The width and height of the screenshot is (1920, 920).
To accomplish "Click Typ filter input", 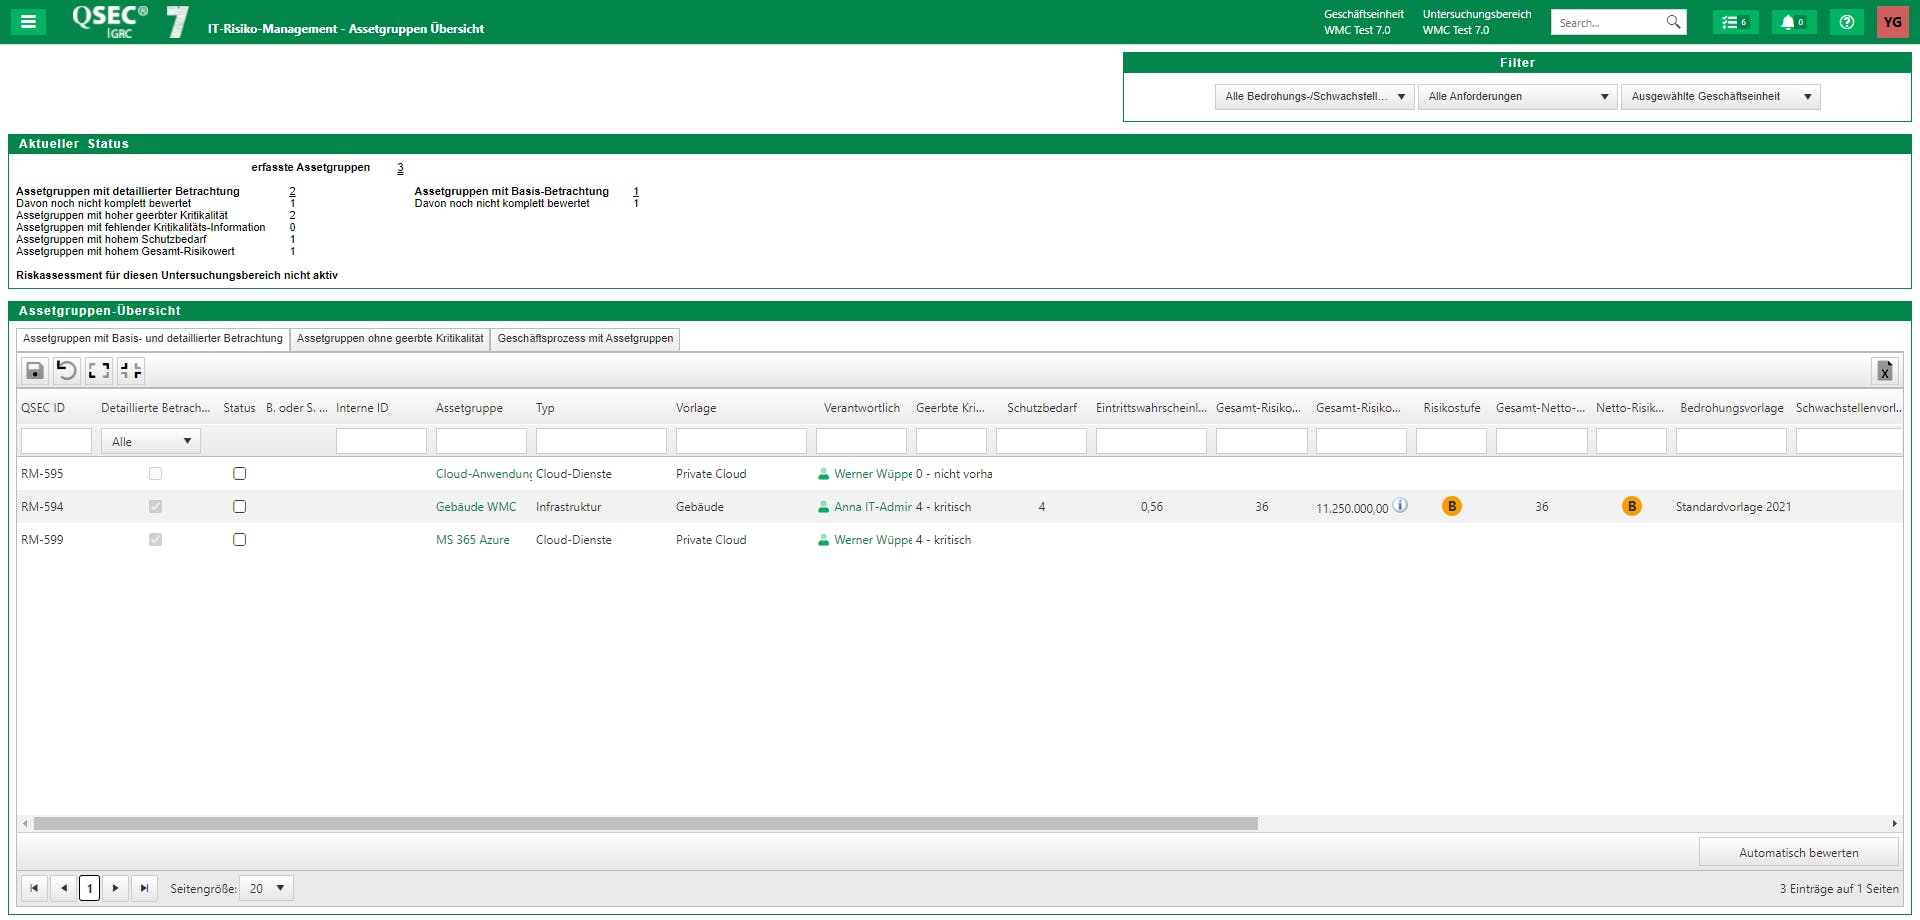I will point(601,441).
